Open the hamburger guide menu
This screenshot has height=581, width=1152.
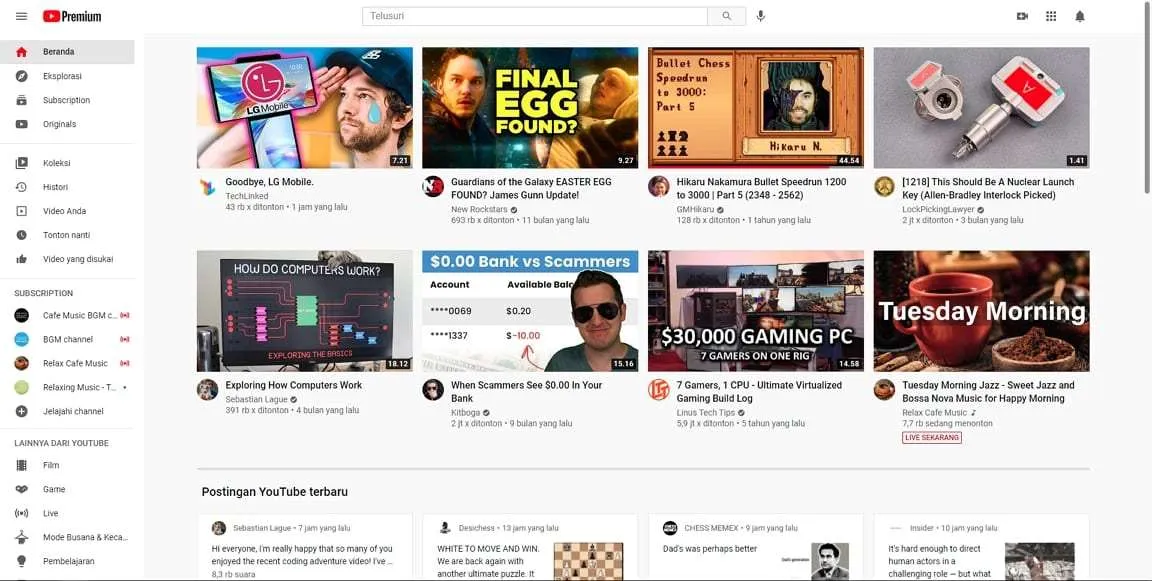tap(21, 16)
